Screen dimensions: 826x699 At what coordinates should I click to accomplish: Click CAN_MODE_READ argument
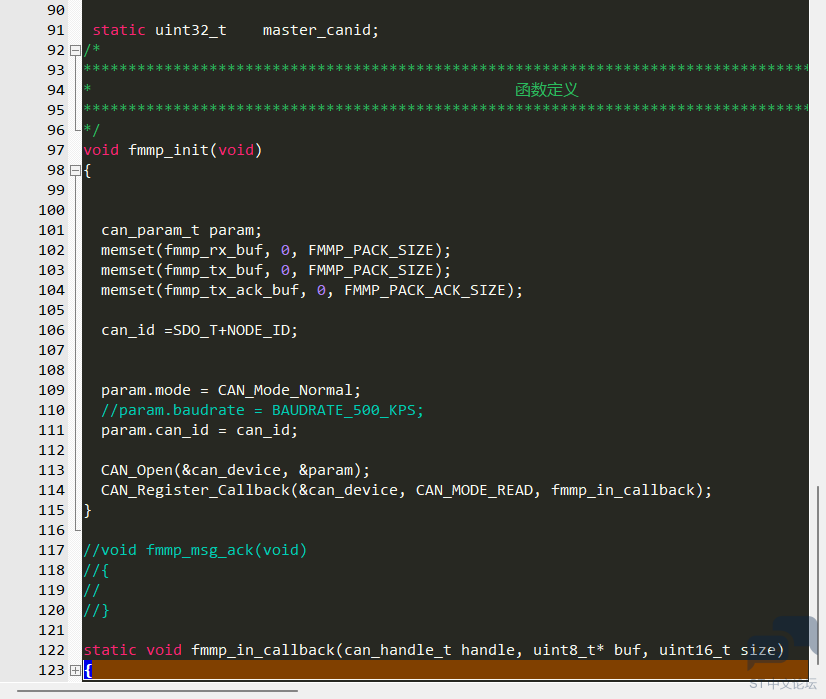coord(474,490)
